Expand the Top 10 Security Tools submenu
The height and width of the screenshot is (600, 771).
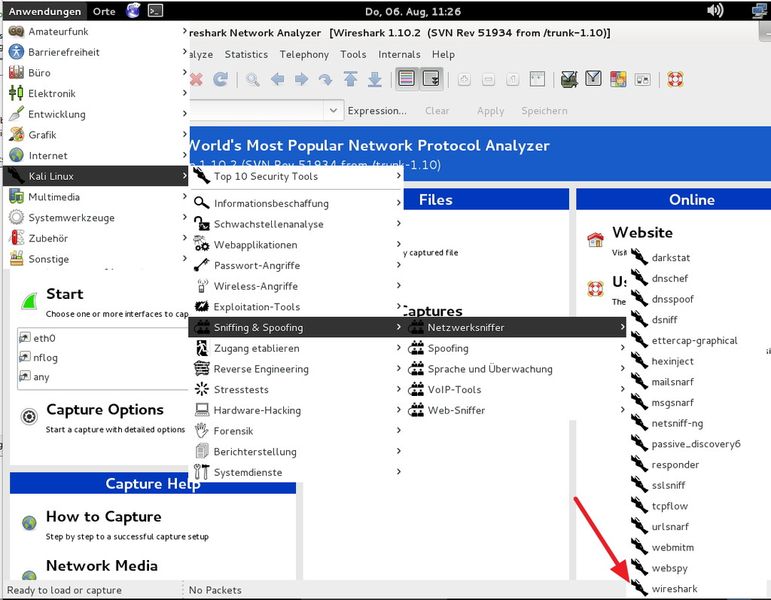pyautogui.click(x=297, y=177)
